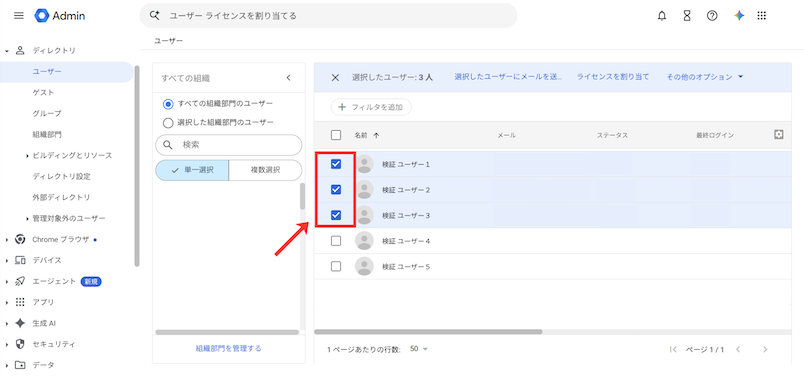Viewport: 804px width, 380px height.
Task: Expand the デバイス section arrow
Action: [x=7, y=261]
